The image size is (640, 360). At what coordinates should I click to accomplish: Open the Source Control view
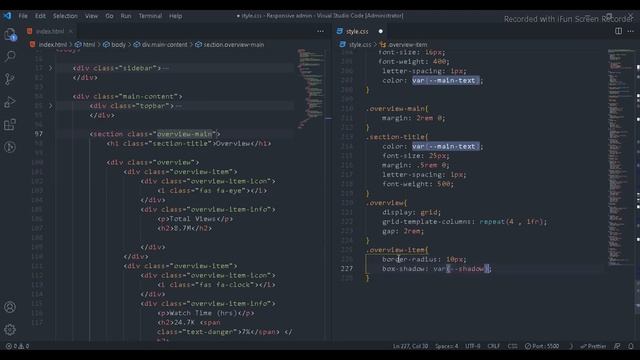tap(10, 79)
